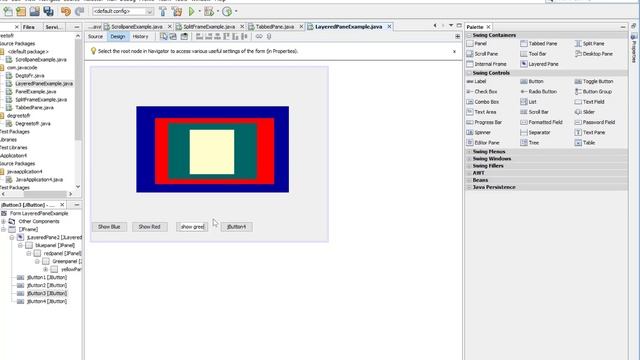640x360 pixels.
Task: Run the project with the green arrow
Action: (191, 11)
